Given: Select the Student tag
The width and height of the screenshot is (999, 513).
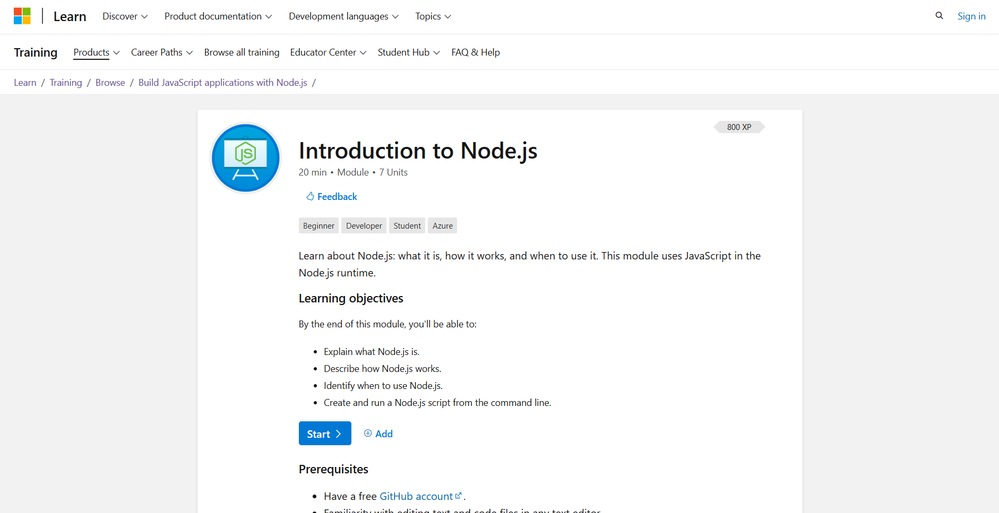Looking at the screenshot, I should 407,226.
